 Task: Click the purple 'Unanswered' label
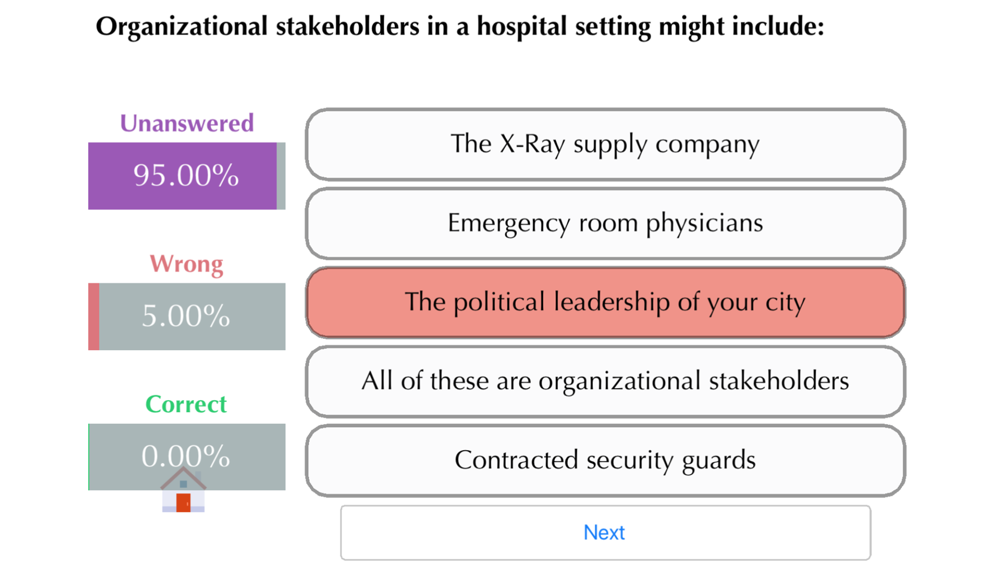[x=187, y=123]
